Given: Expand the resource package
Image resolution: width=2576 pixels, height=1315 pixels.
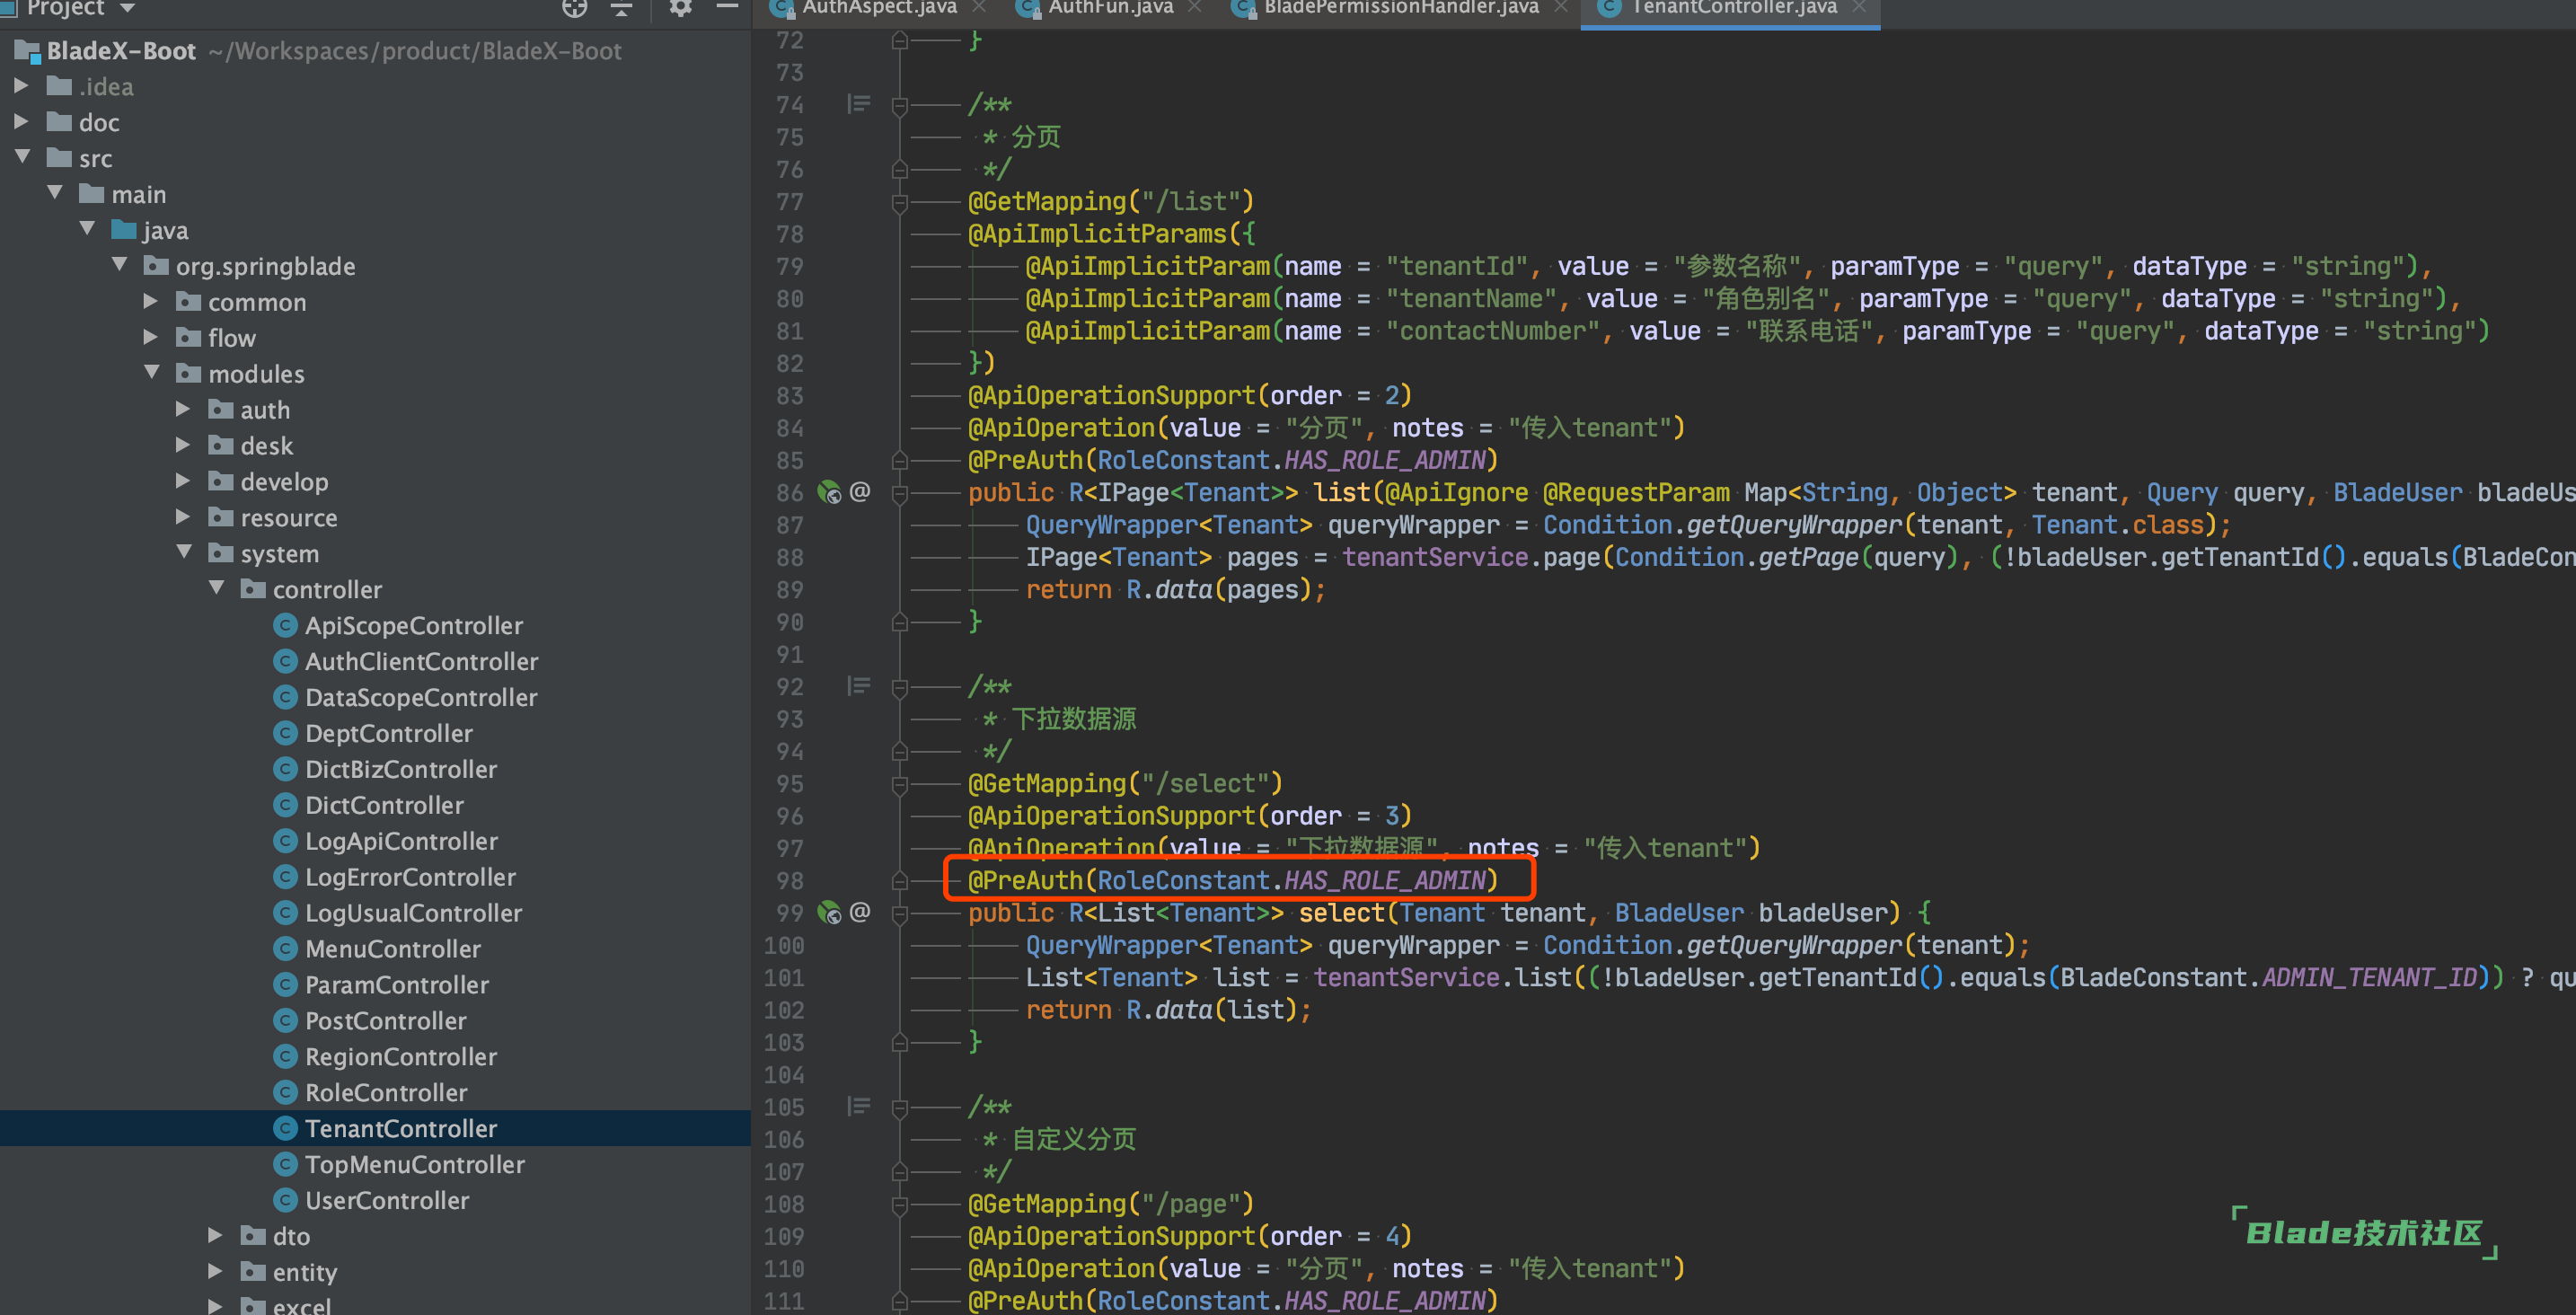Looking at the screenshot, I should coord(183,517).
